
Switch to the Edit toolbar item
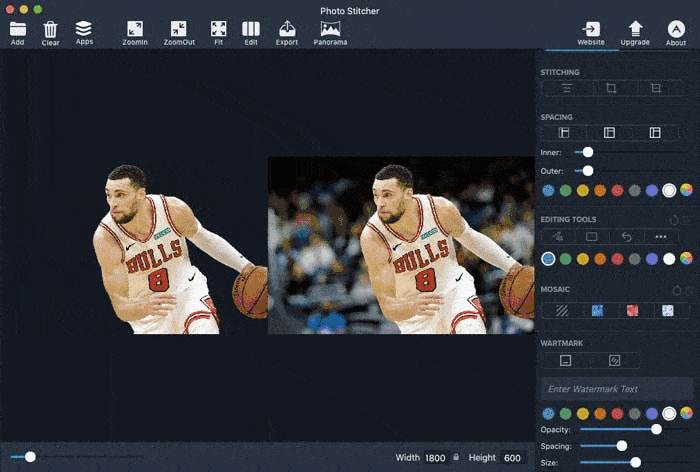[251, 29]
